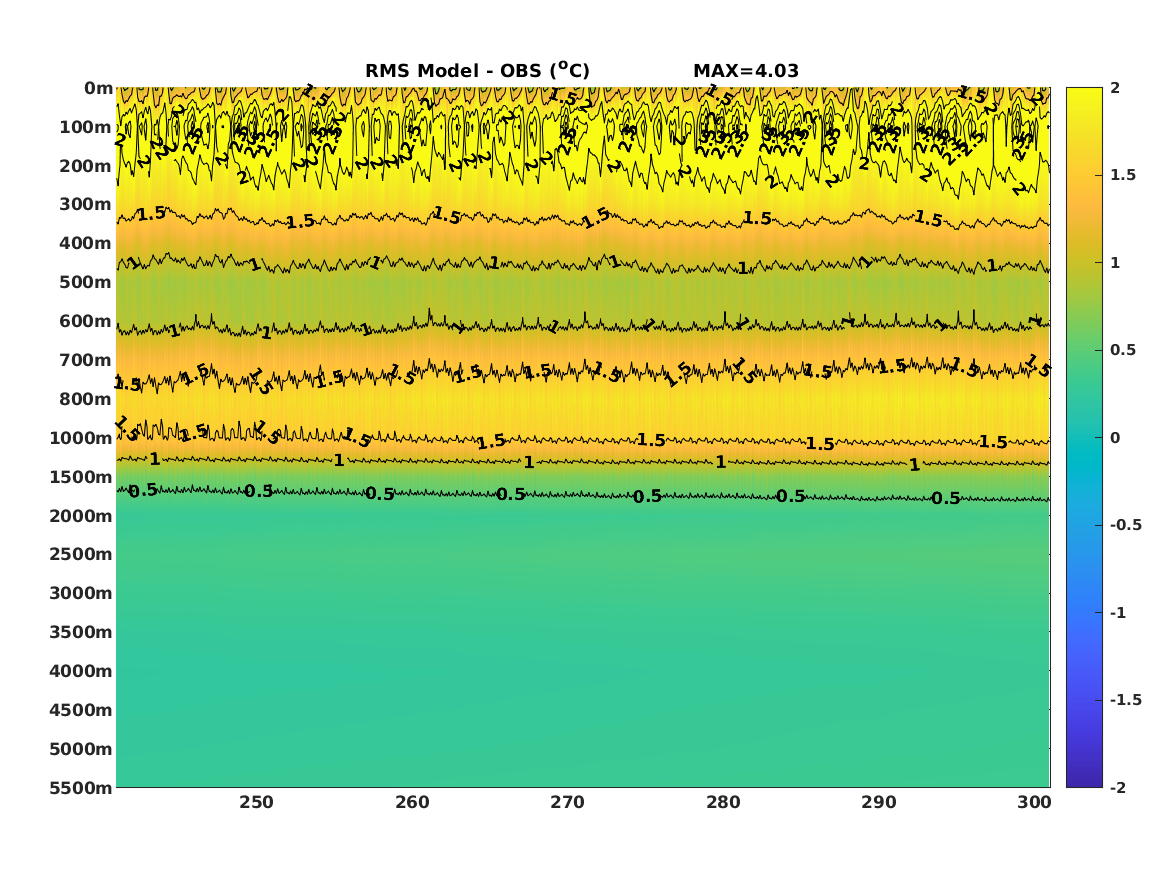The image size is (1167, 875).
Task: Click the x-axis tick label '260'
Action: click(x=412, y=802)
